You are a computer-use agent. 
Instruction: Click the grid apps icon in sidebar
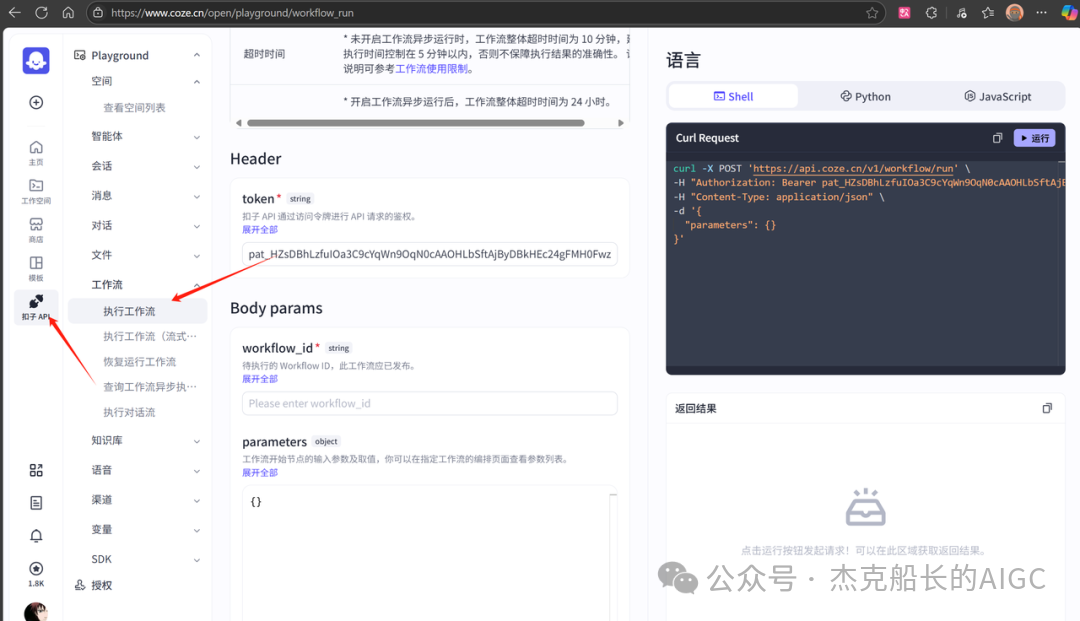(36, 470)
